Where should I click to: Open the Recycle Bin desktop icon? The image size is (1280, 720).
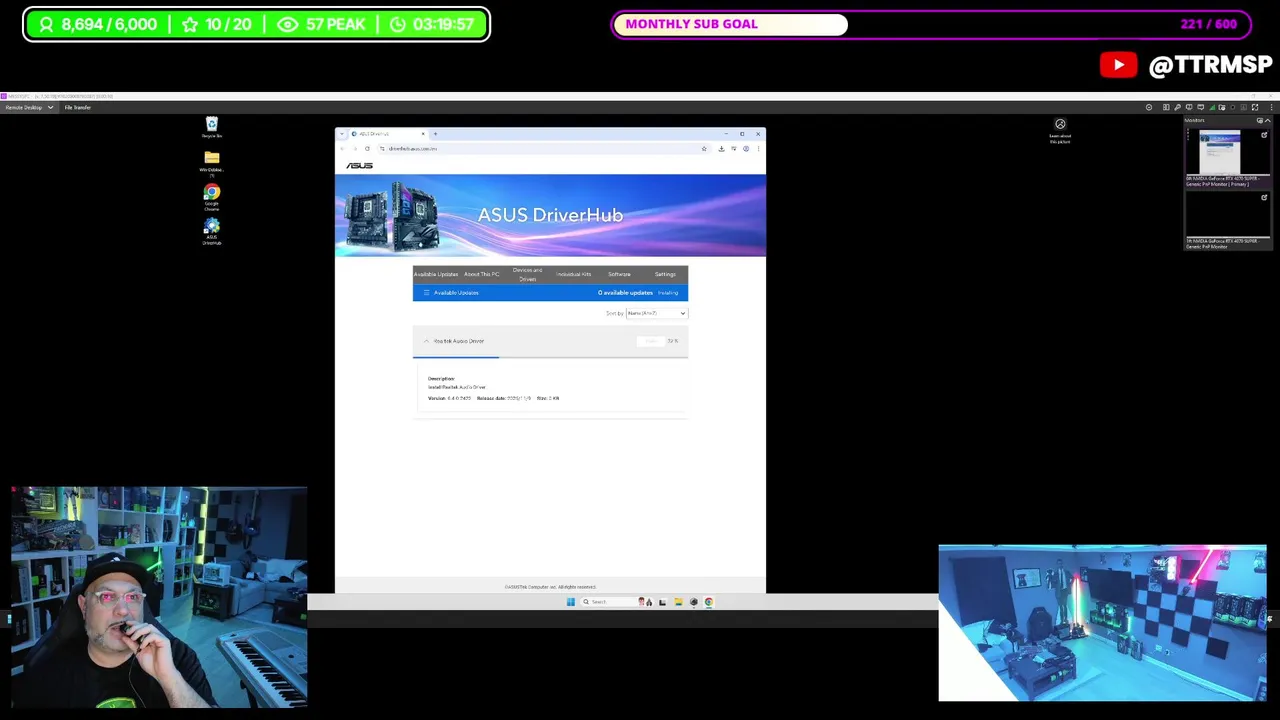[211, 126]
